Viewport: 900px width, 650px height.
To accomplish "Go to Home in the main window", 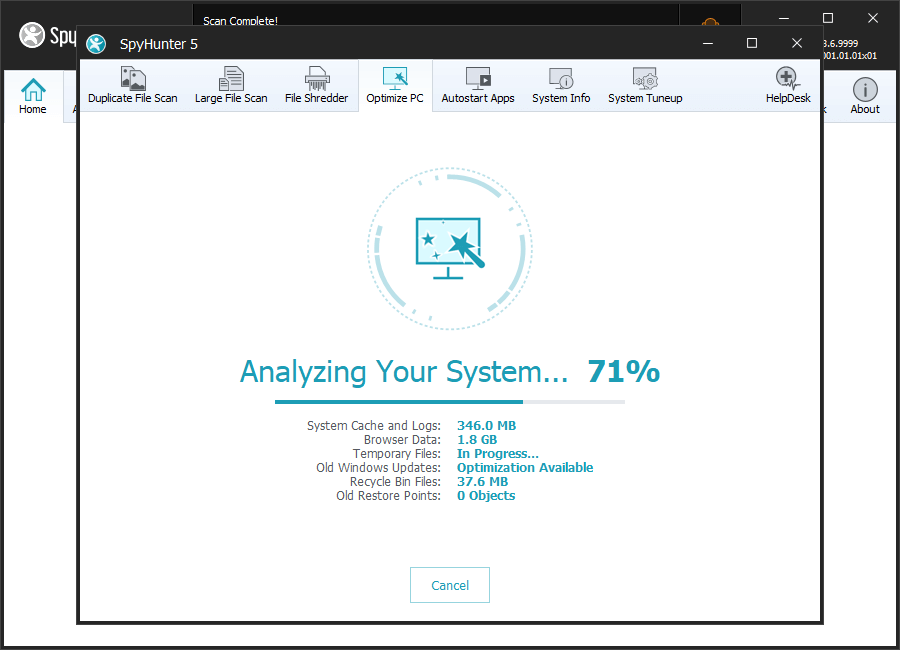I will [x=33, y=97].
